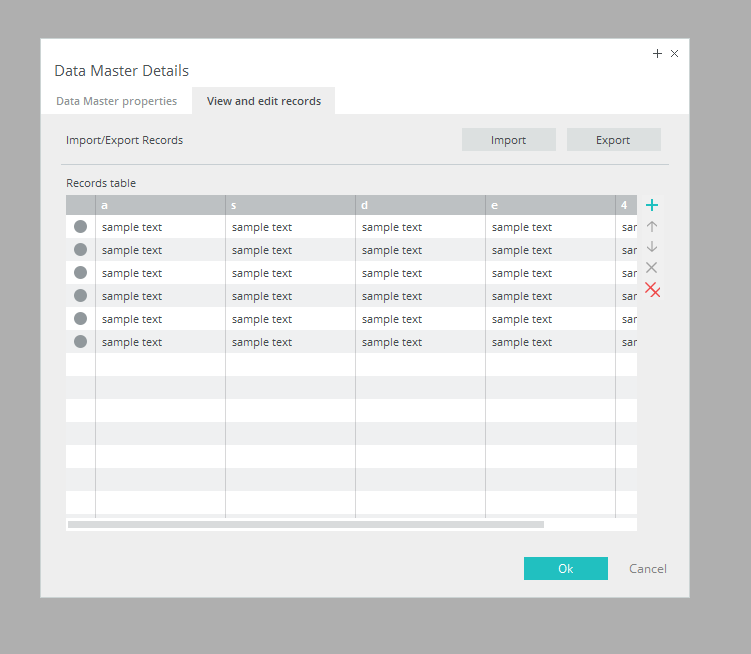Select the first row's gray circle

(x=80, y=227)
